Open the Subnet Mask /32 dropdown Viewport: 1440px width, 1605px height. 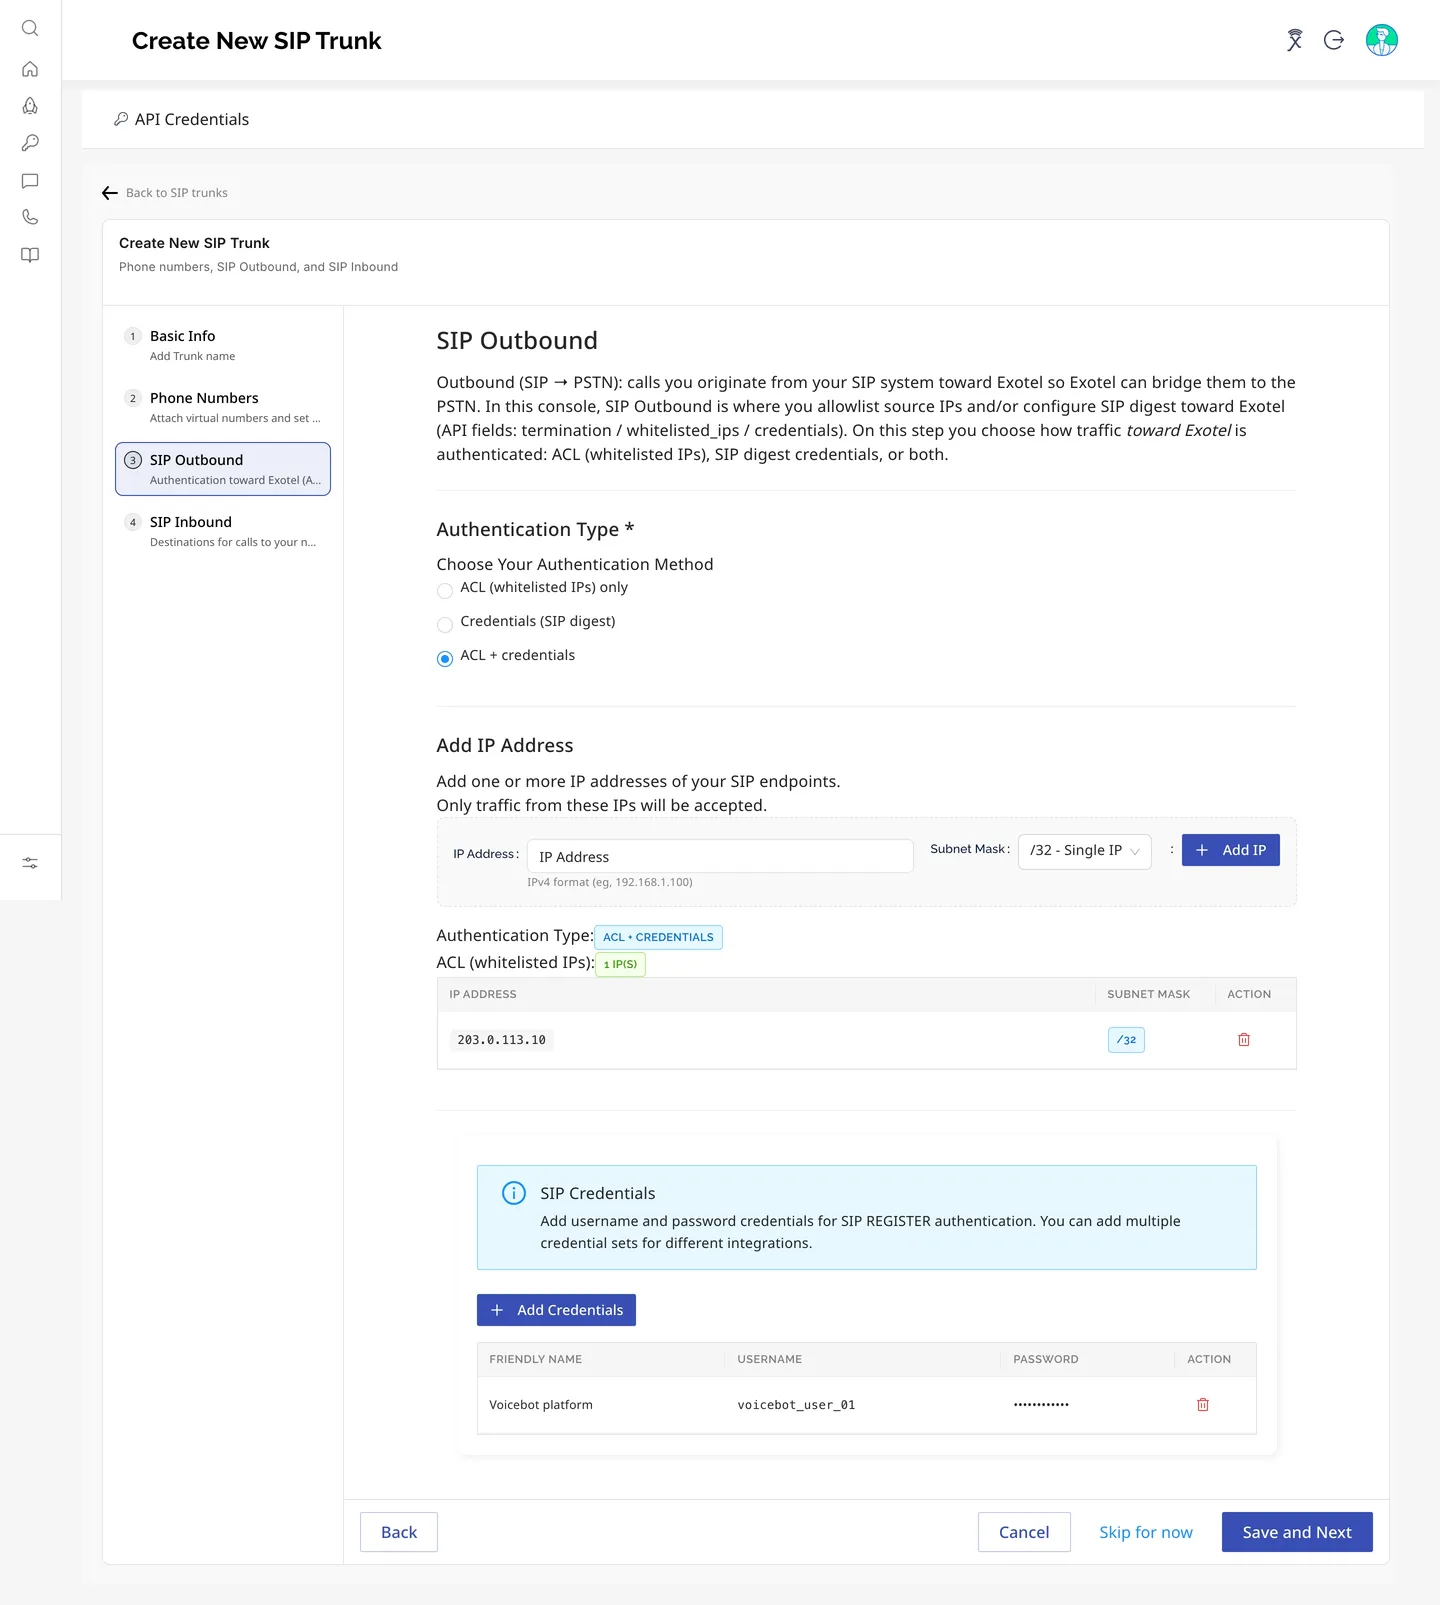pos(1085,851)
